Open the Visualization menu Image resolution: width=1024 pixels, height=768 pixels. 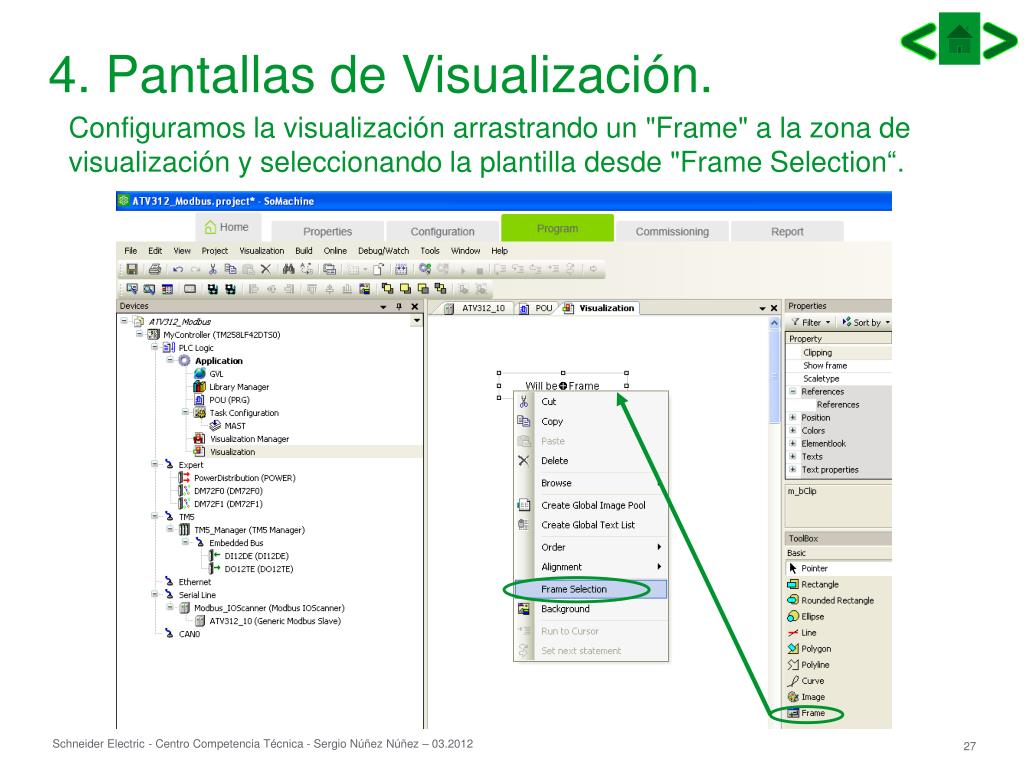click(261, 251)
